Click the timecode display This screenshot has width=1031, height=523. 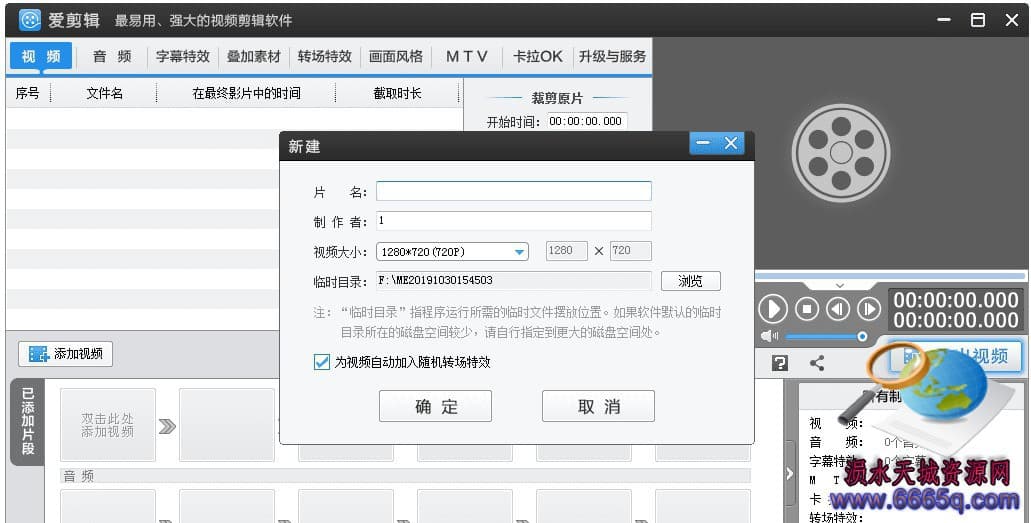(x=955, y=309)
